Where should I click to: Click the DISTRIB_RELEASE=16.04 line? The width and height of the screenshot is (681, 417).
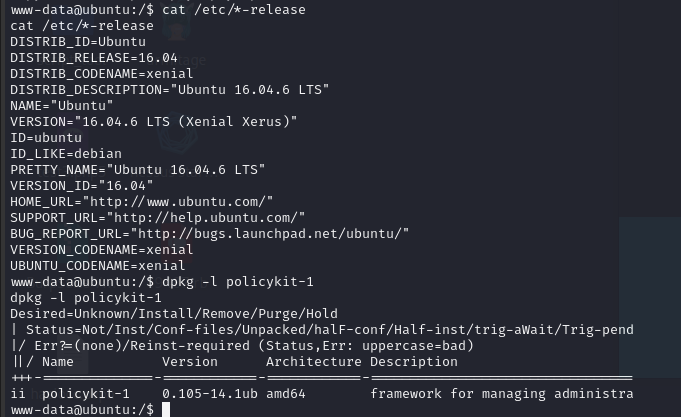(94, 57)
